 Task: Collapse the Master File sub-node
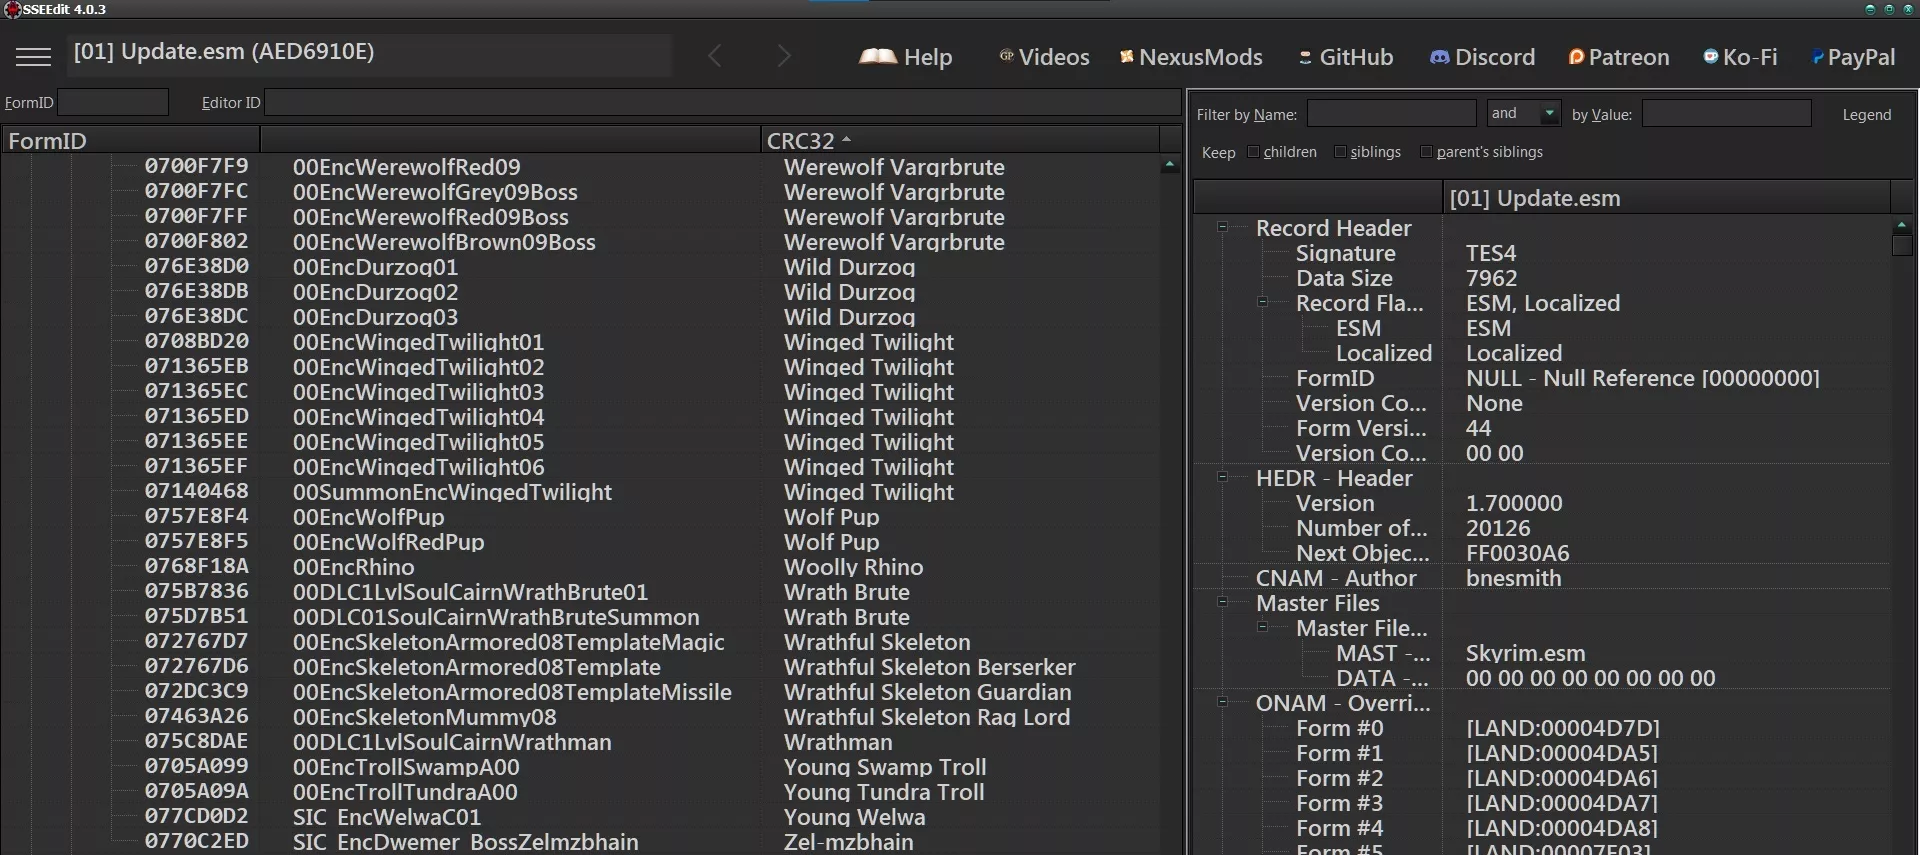tap(1262, 627)
